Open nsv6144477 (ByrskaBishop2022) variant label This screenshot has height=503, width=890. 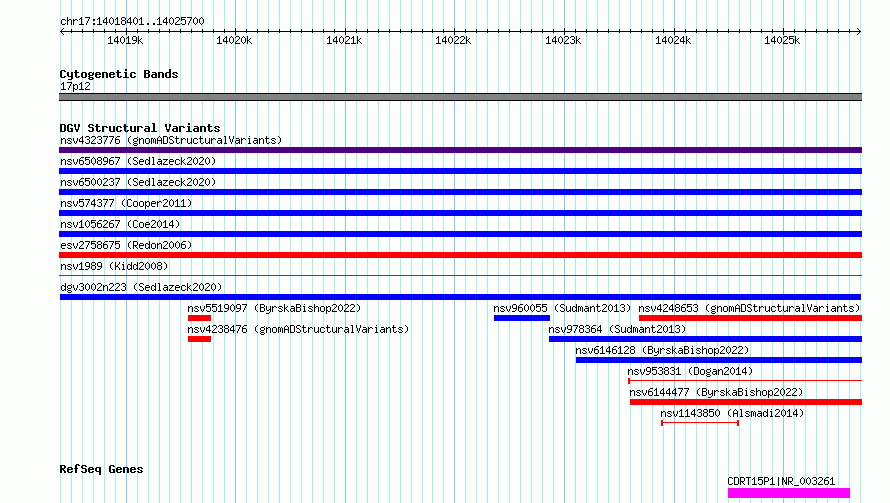click(716, 392)
